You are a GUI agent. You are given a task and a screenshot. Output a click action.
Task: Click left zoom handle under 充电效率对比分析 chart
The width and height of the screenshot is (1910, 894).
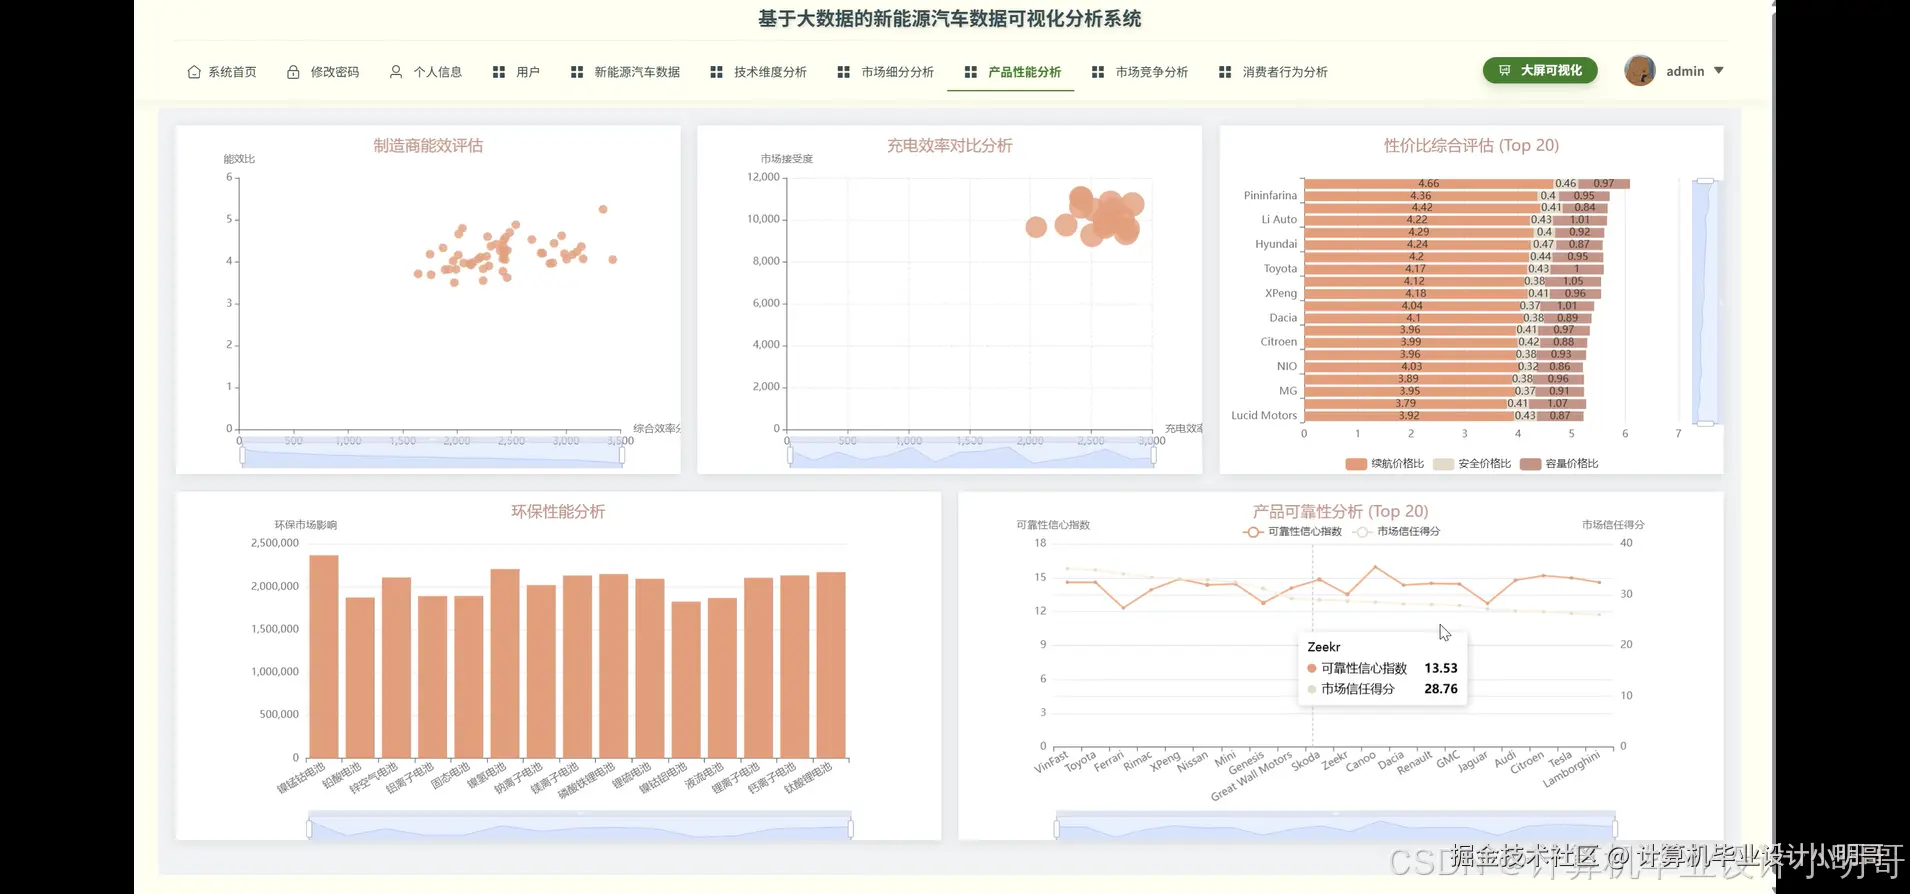pyautogui.click(x=790, y=456)
